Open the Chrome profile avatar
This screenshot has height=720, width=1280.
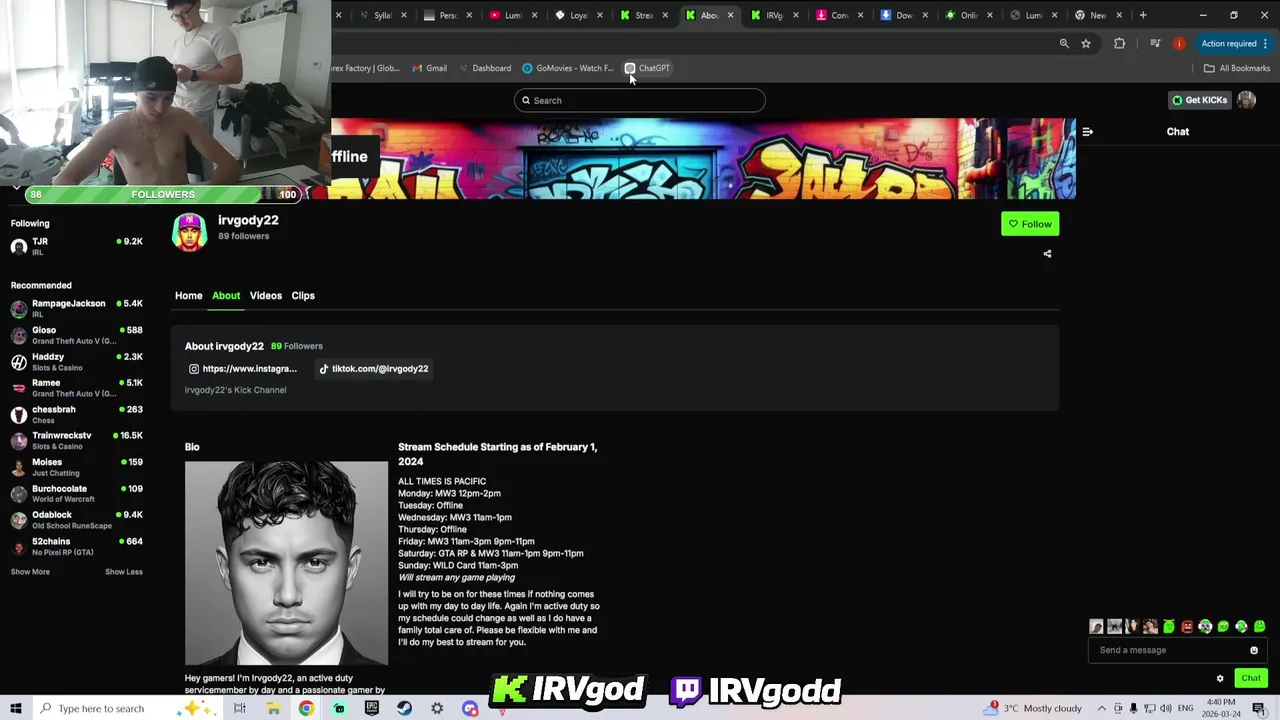1179,43
